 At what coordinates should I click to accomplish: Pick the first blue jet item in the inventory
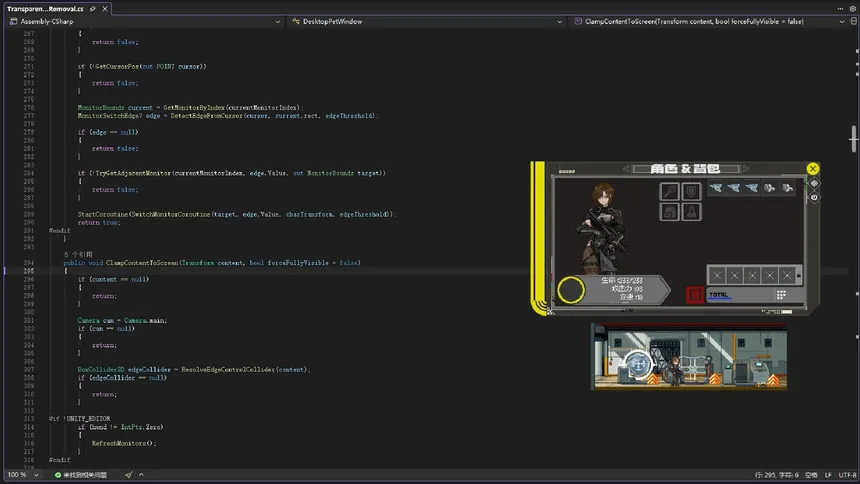tap(716, 188)
